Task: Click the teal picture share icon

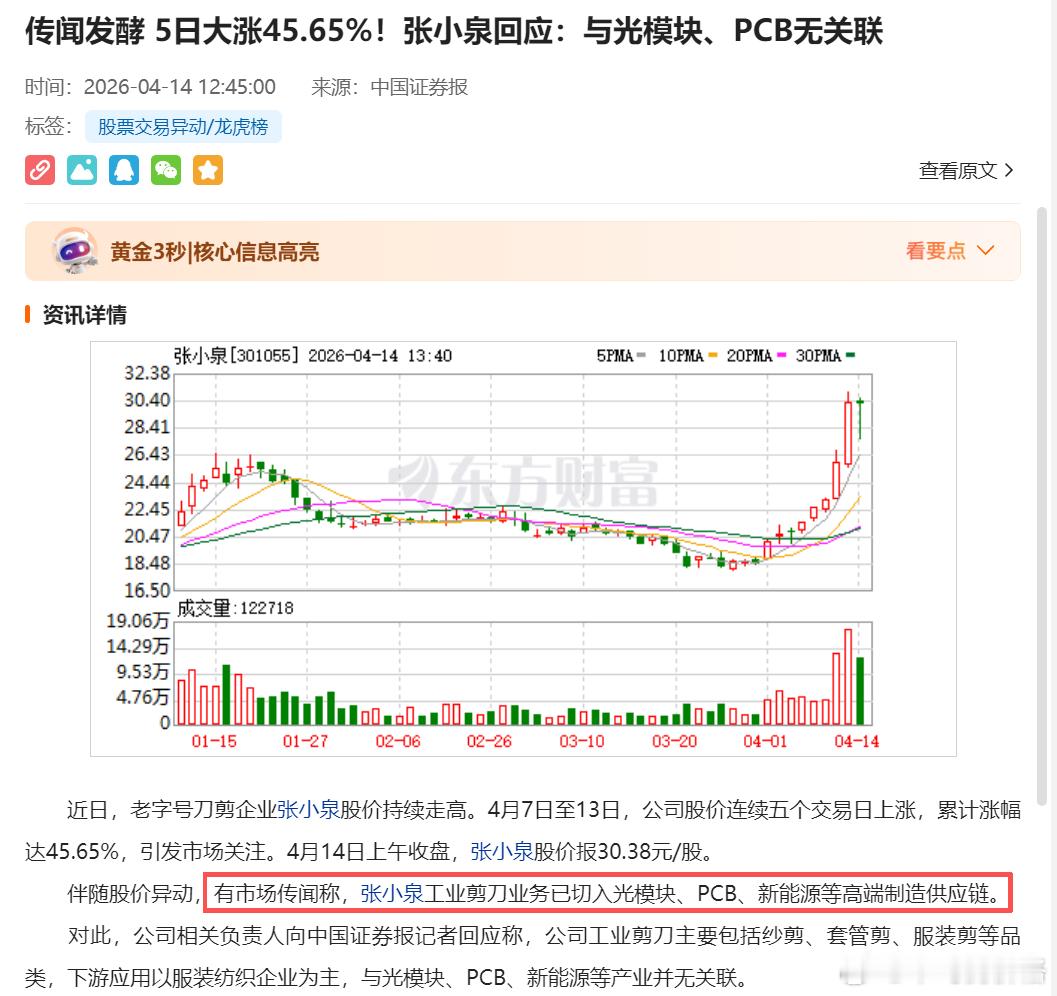Action: [x=82, y=170]
